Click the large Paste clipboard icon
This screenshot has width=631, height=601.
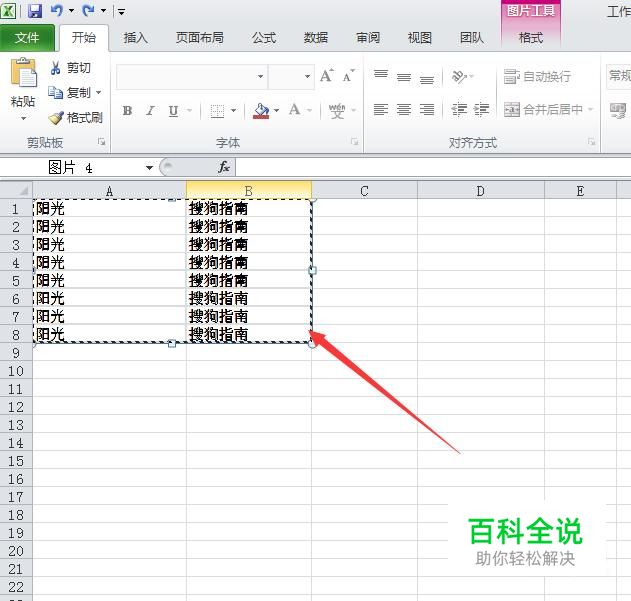[23, 72]
